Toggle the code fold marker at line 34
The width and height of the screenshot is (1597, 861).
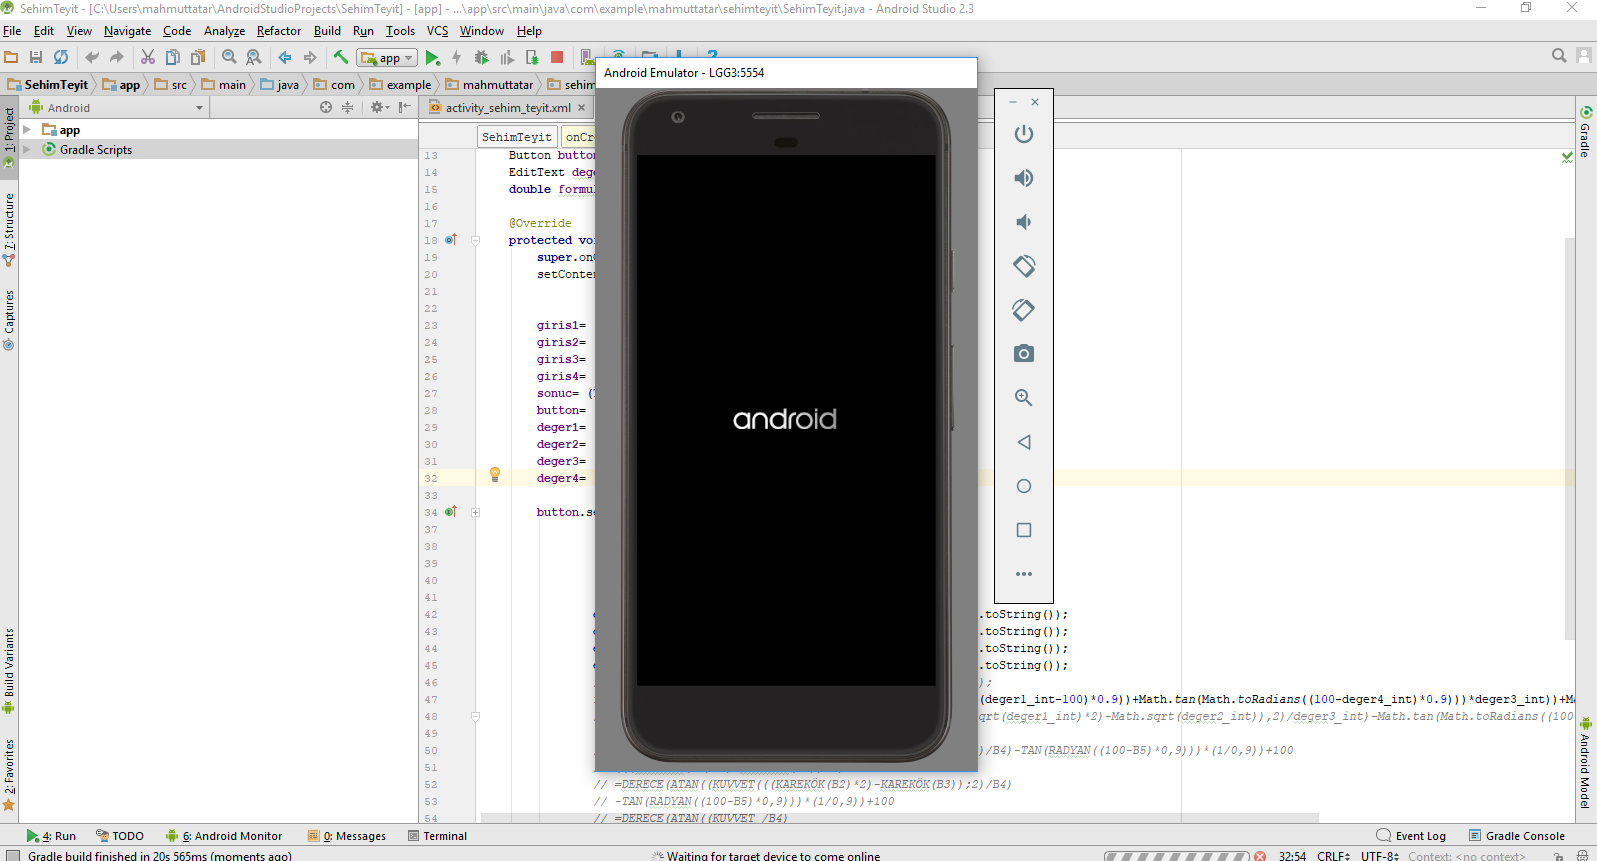[476, 512]
